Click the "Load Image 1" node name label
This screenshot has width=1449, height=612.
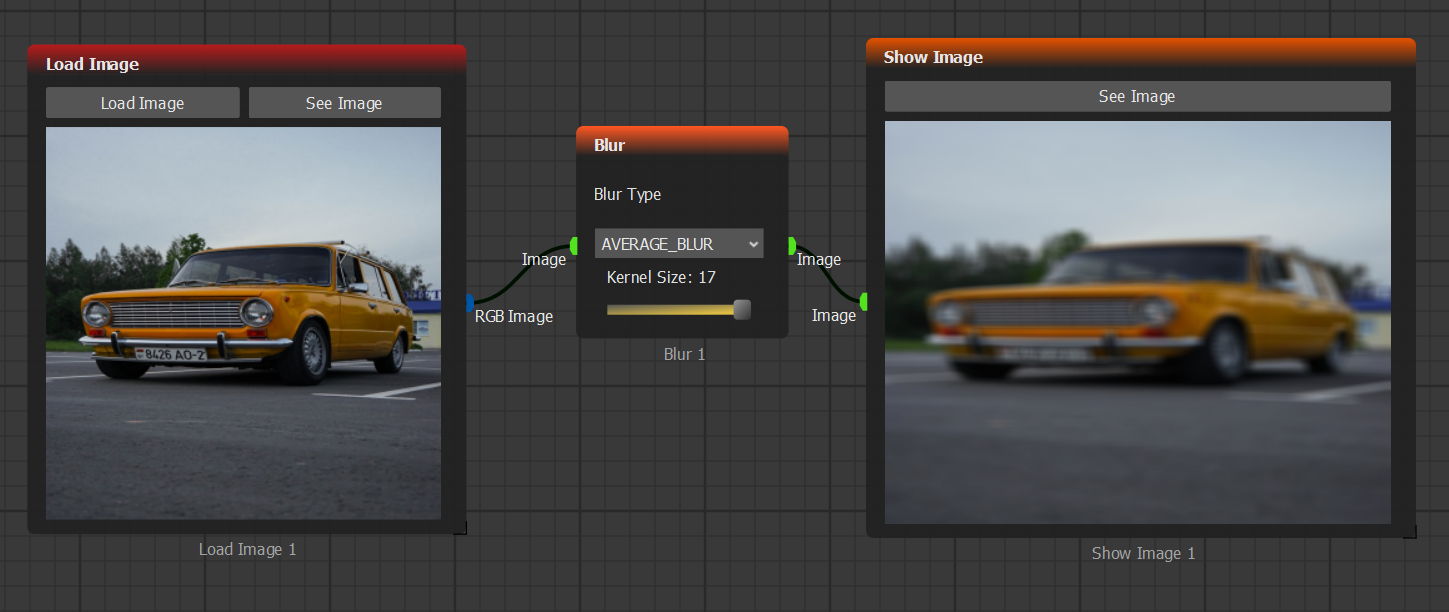click(x=247, y=549)
